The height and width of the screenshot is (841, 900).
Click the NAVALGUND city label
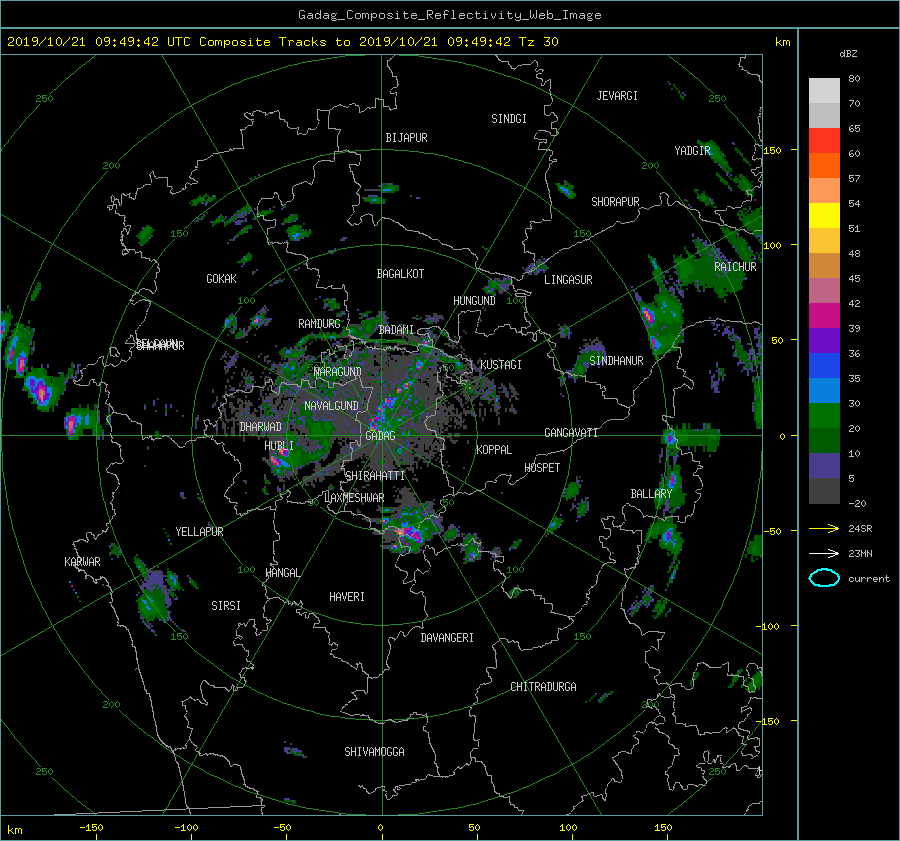pyautogui.click(x=331, y=405)
